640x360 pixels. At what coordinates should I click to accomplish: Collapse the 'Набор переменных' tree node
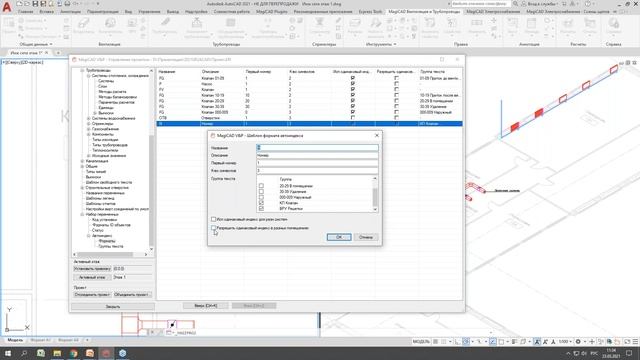(x=82, y=214)
